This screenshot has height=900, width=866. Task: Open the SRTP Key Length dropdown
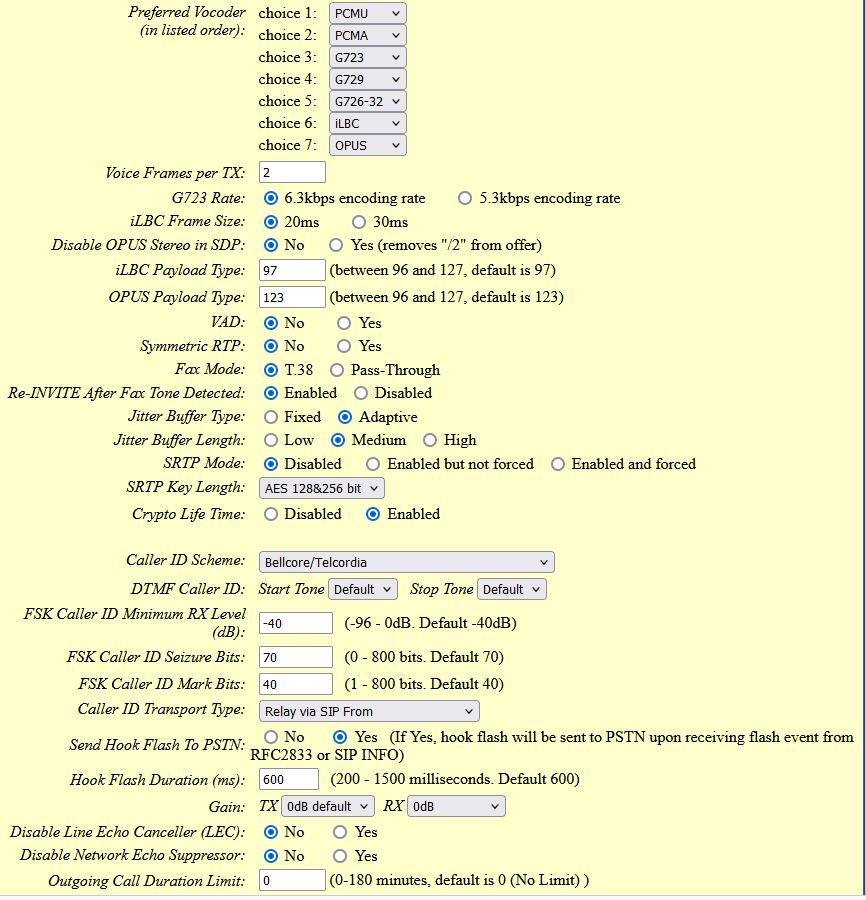(x=321, y=488)
